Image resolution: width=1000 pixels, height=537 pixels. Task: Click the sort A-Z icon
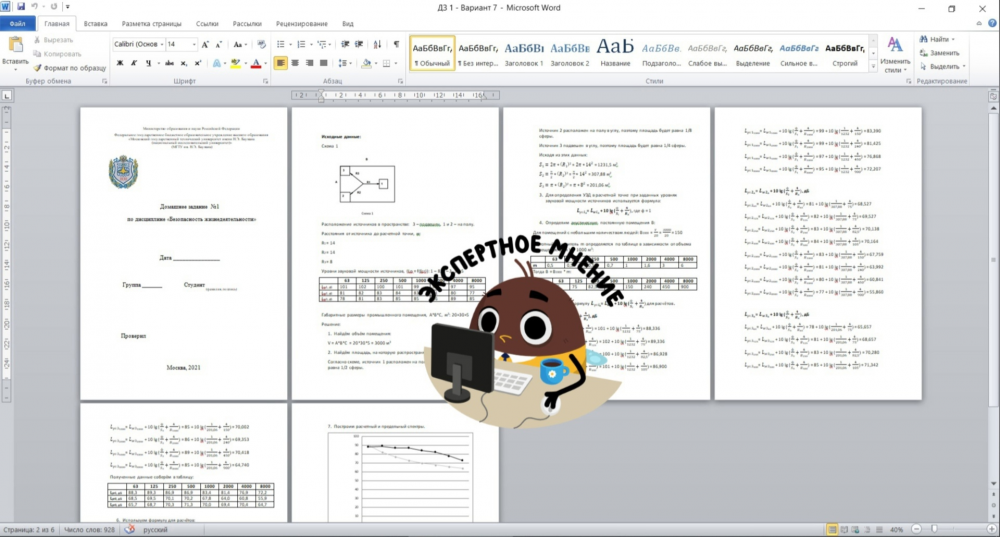pyautogui.click(x=375, y=44)
